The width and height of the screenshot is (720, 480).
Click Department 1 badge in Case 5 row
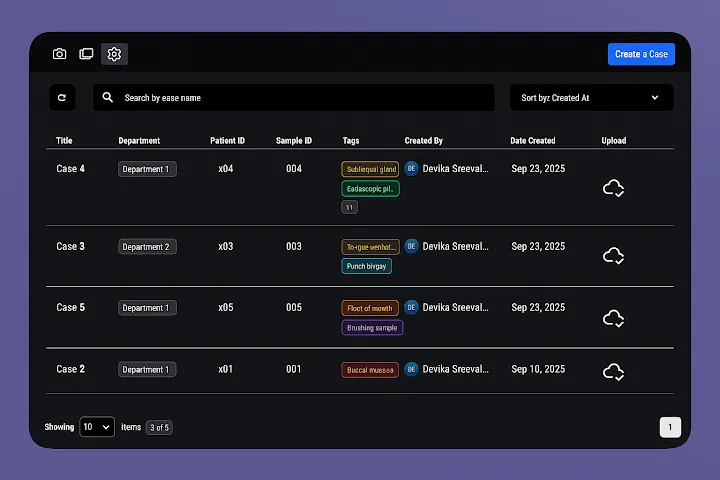coord(147,308)
